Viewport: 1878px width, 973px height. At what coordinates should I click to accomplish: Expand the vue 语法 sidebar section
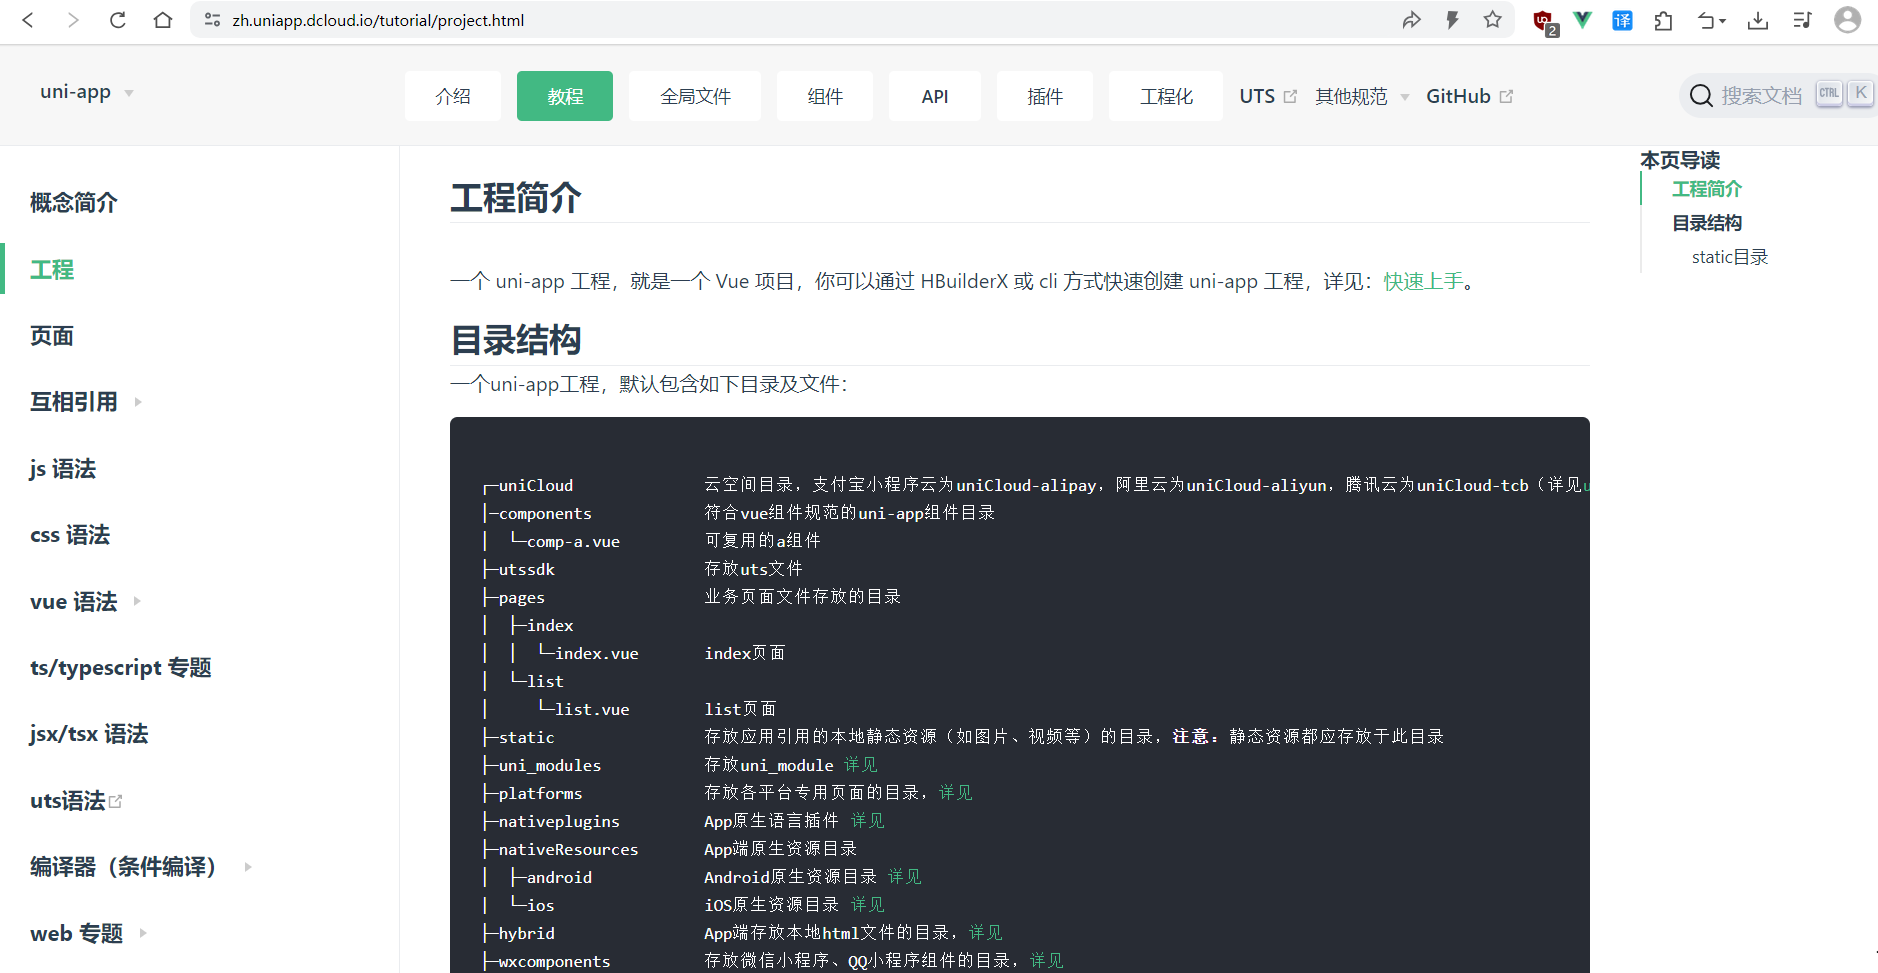137,601
